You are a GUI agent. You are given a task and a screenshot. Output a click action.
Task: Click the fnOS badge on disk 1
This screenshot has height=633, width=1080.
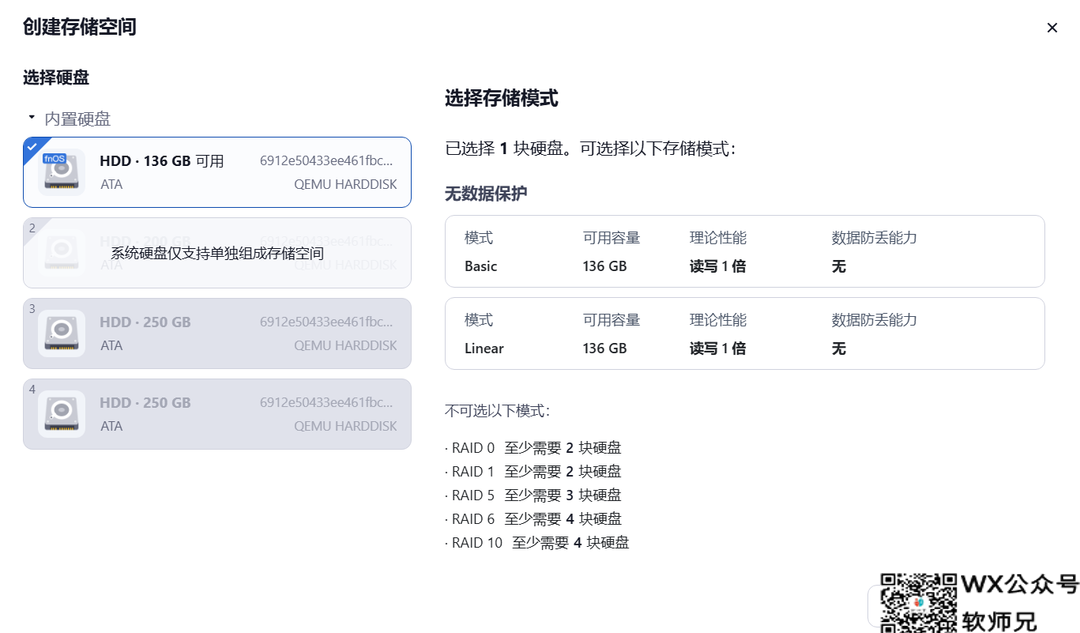coord(54,159)
